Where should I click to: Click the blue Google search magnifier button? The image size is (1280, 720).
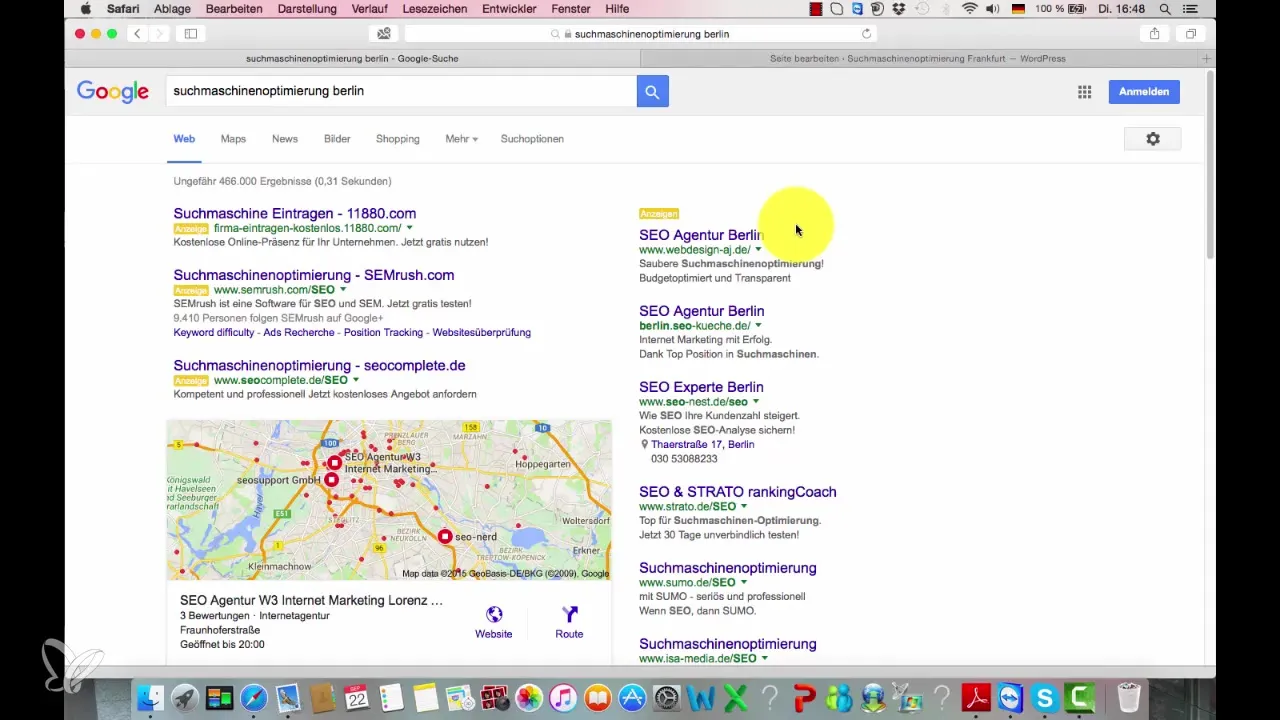pyautogui.click(x=652, y=91)
